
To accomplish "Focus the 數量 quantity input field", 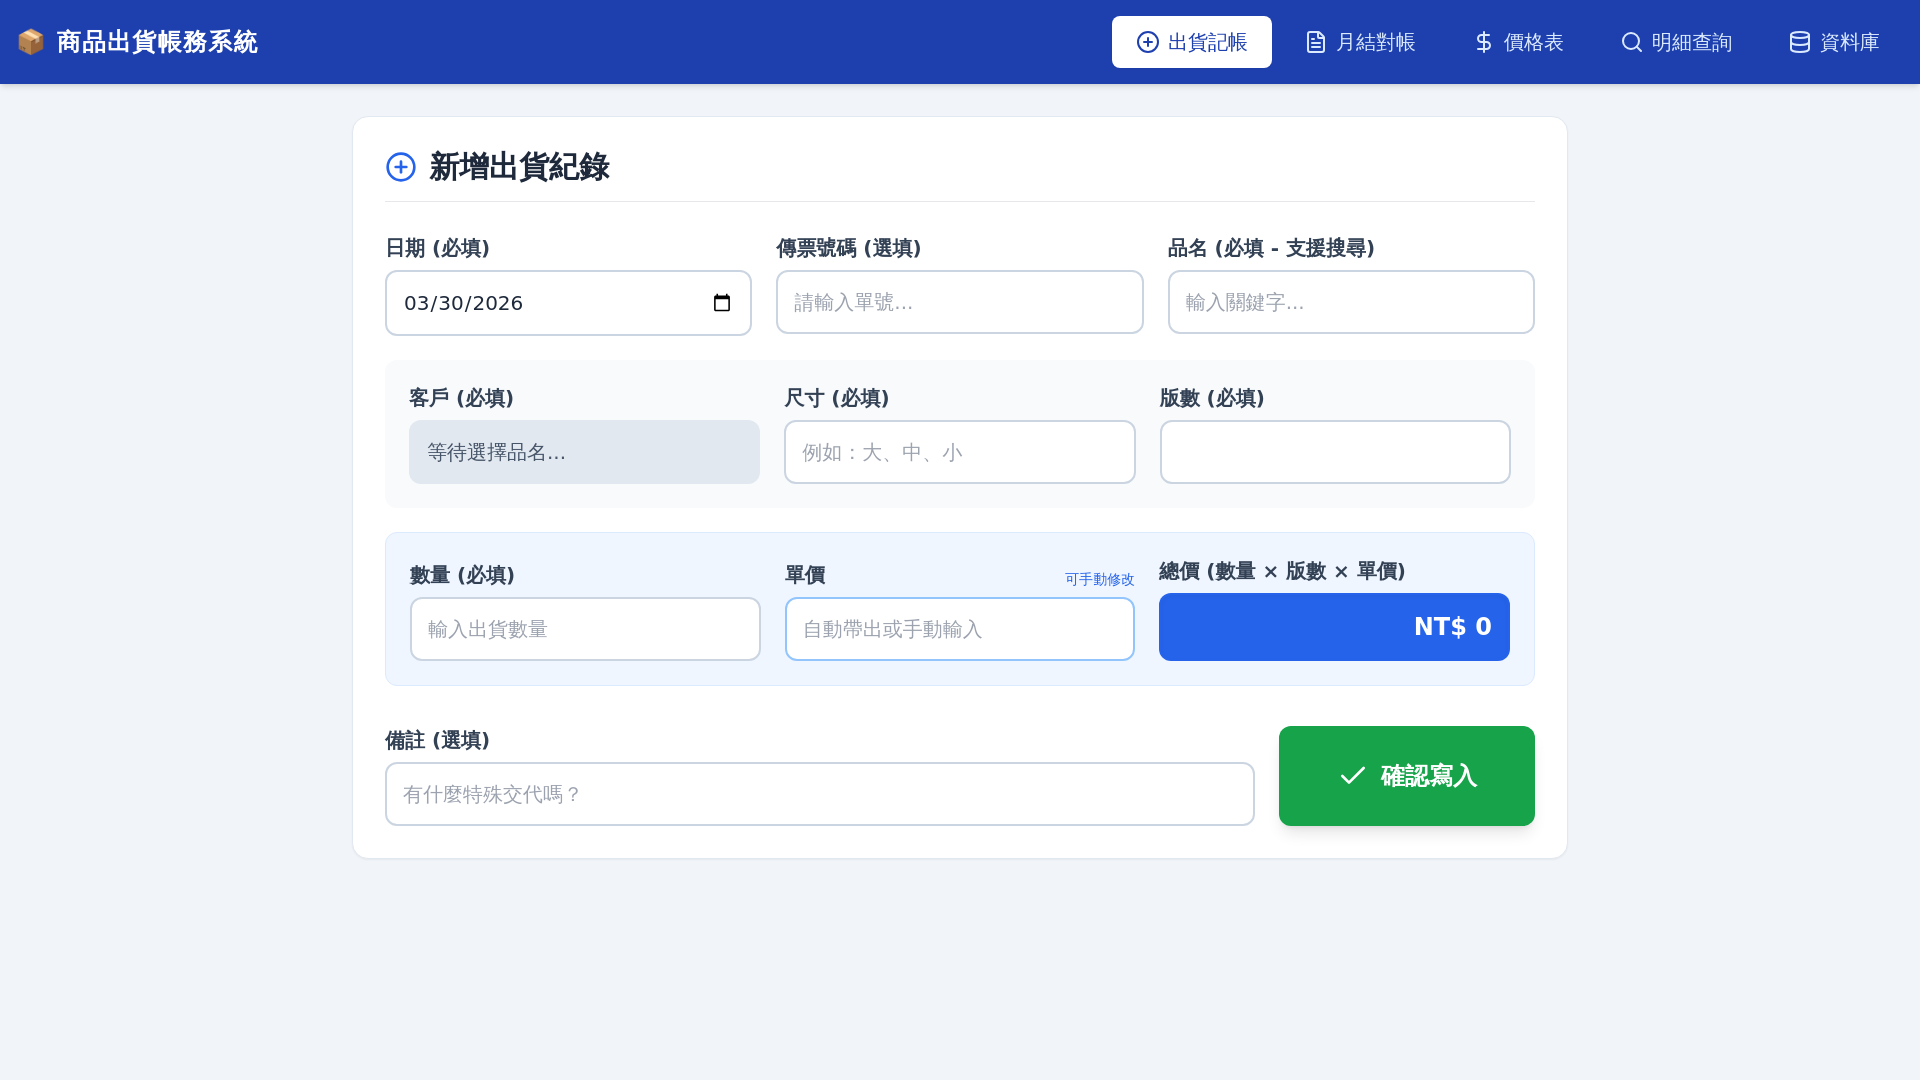I will (585, 629).
